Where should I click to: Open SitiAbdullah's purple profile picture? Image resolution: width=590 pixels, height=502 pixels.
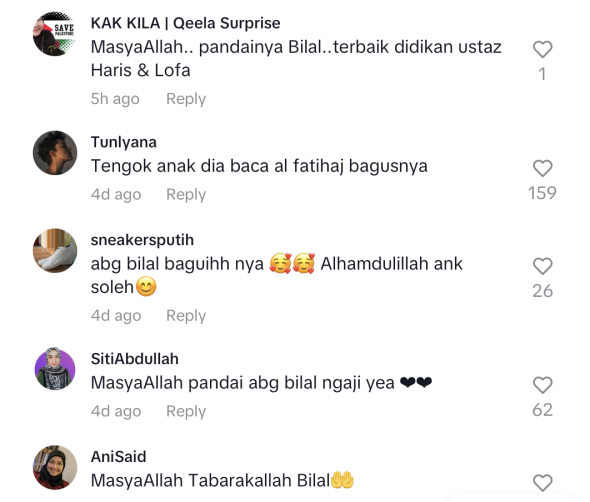[x=55, y=369]
